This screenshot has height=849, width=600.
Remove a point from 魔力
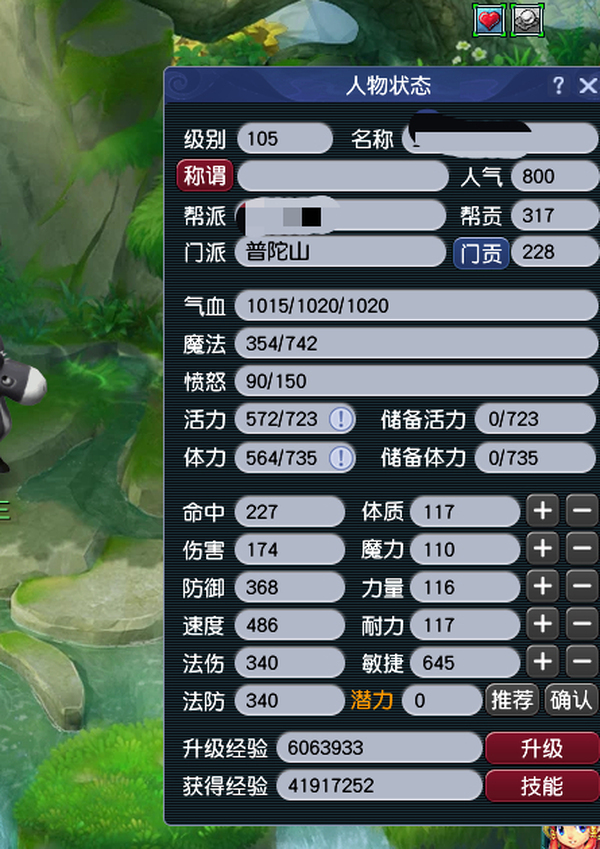point(582,548)
